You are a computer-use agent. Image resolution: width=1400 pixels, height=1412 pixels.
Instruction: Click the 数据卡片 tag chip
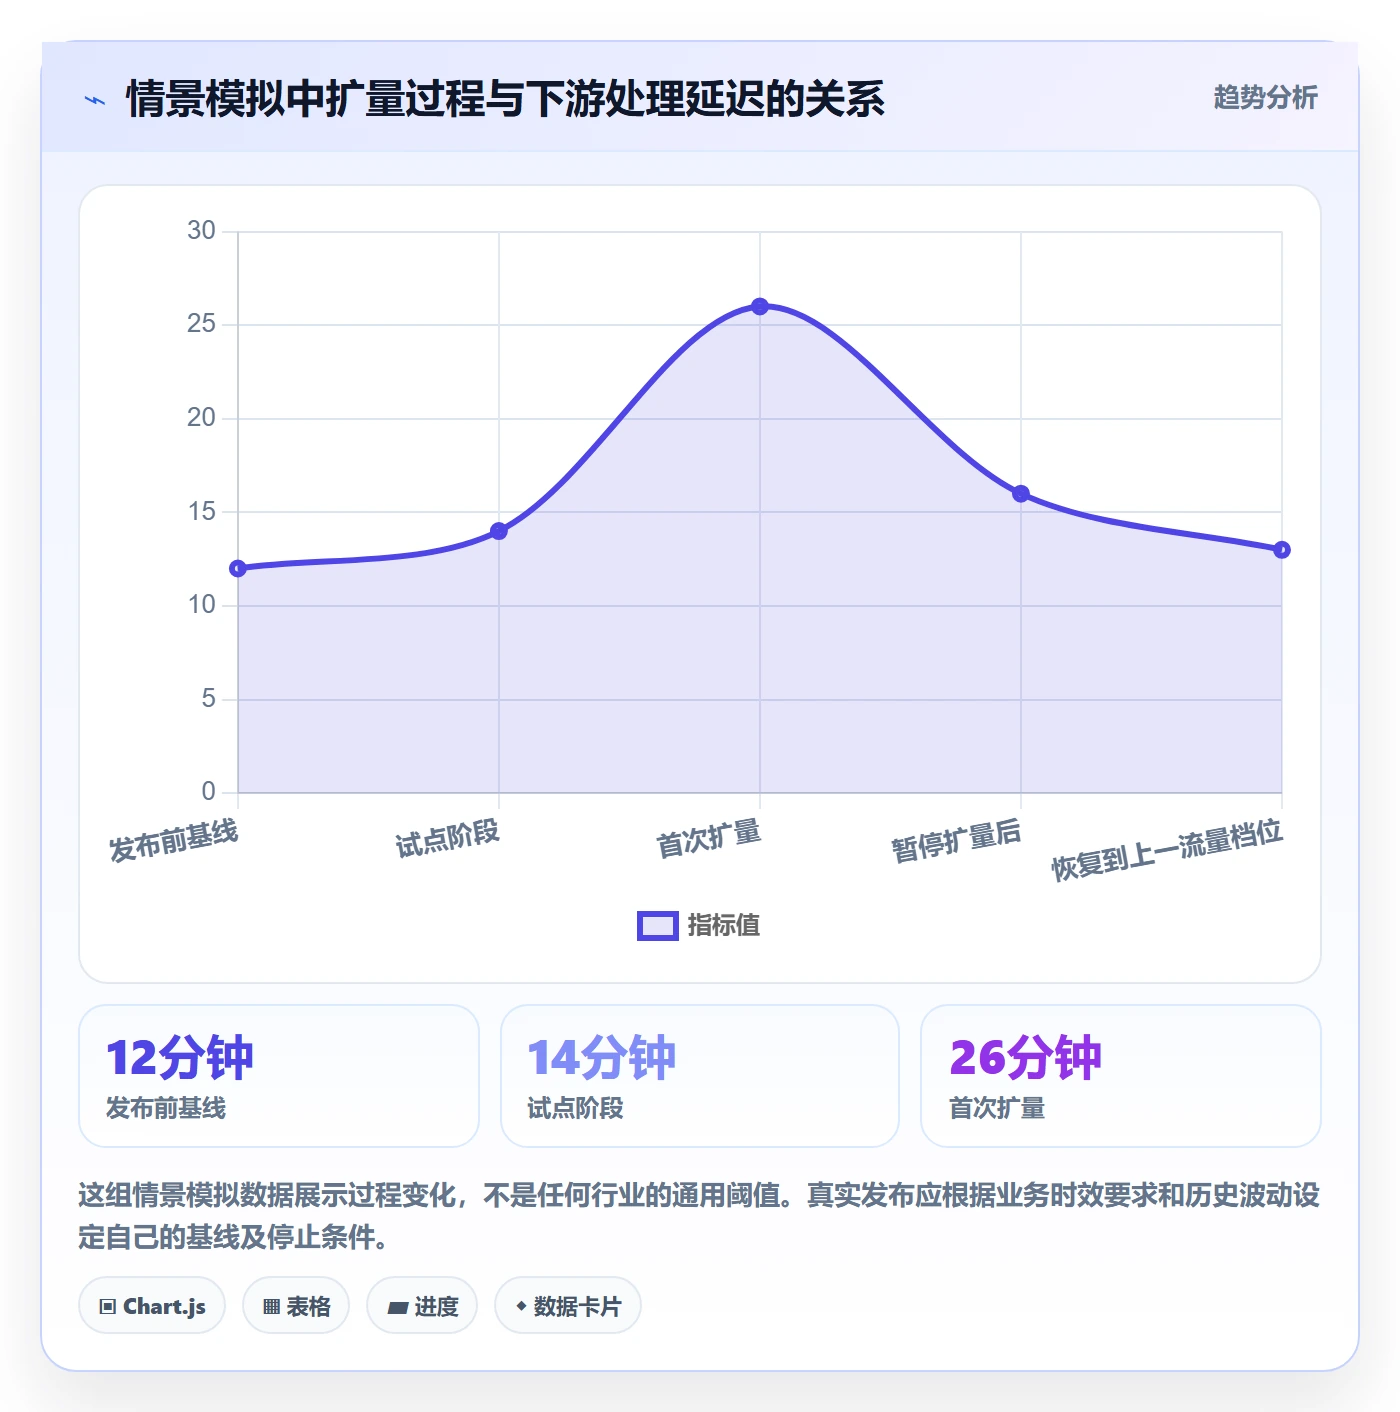[x=568, y=1306]
